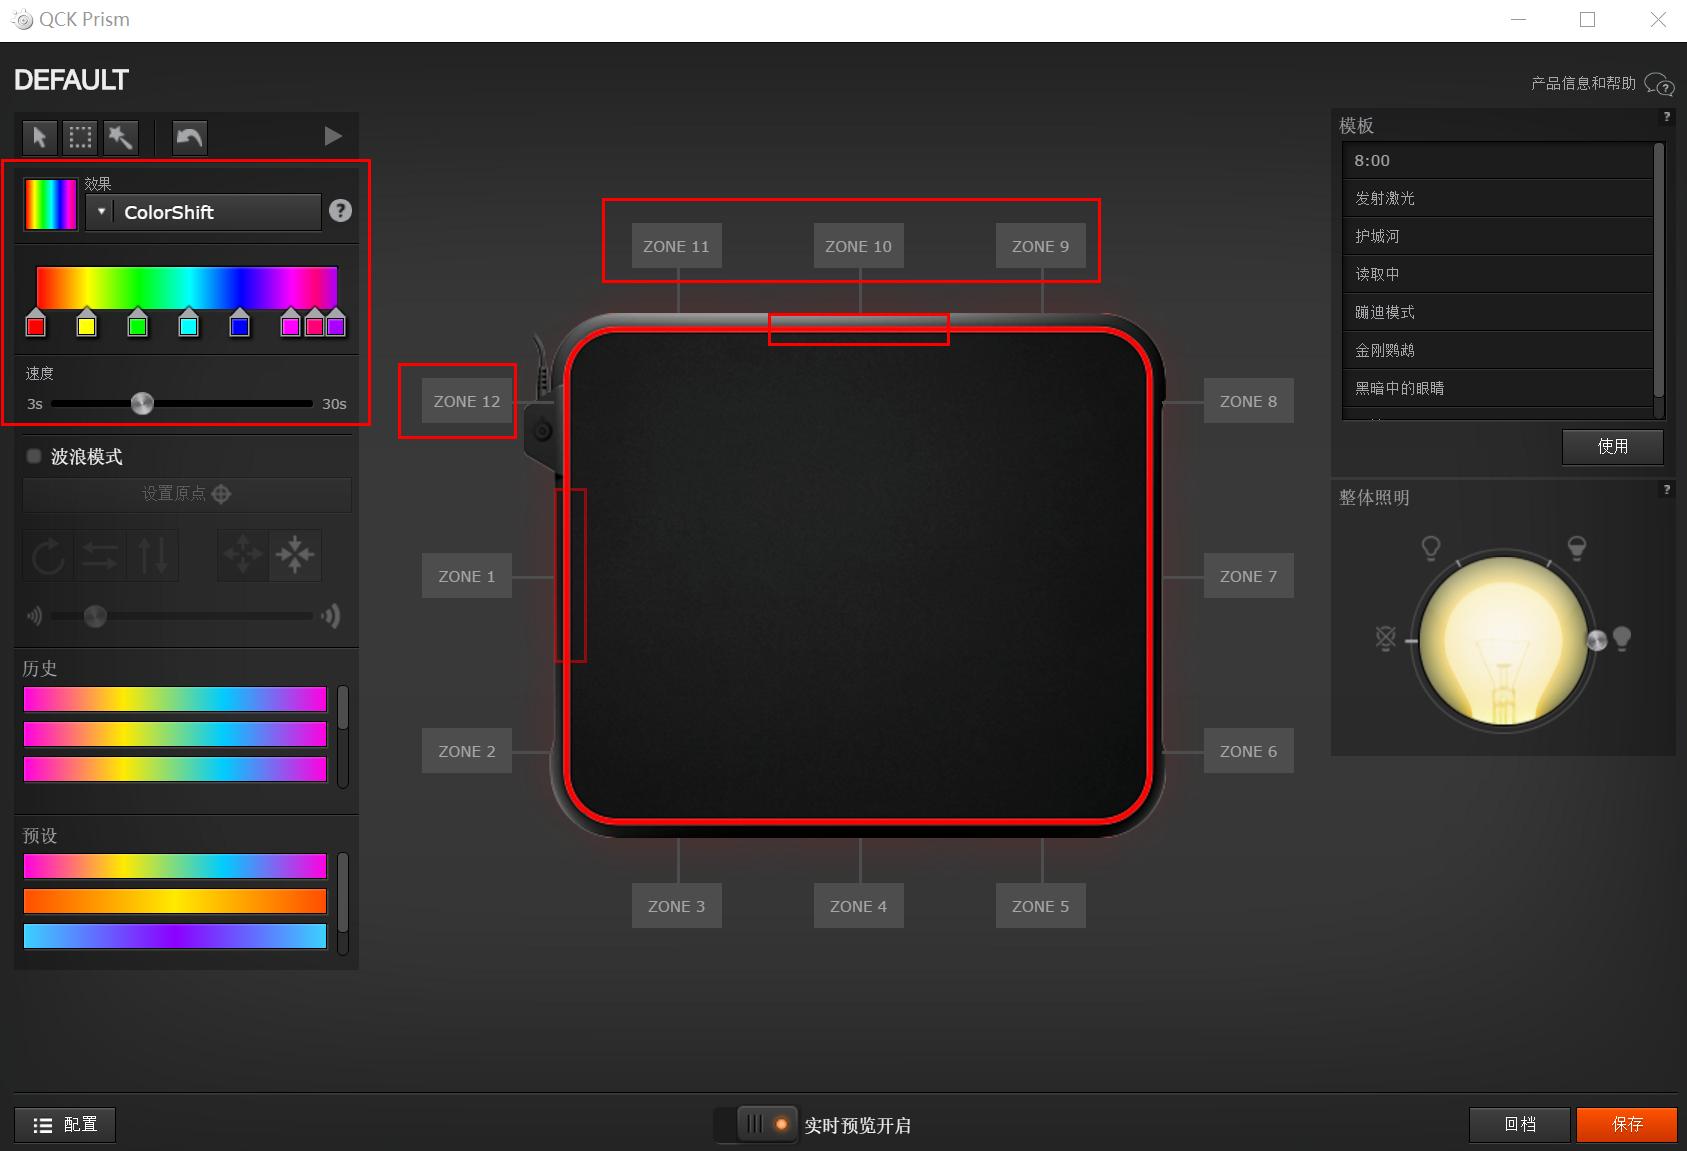Activate the magic wand selection tool
Screen dimensions: 1687x1151
click(x=120, y=137)
